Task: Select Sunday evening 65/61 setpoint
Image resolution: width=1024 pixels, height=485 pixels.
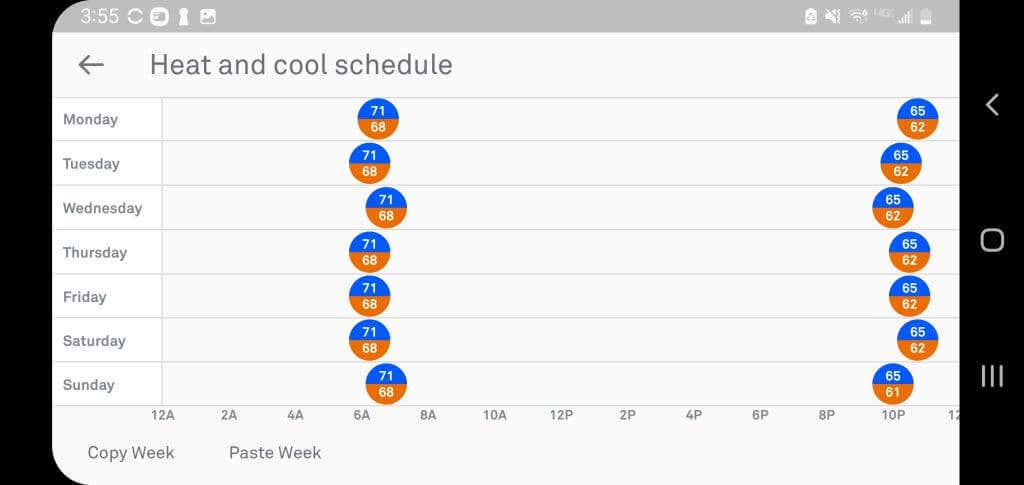Action: [893, 384]
